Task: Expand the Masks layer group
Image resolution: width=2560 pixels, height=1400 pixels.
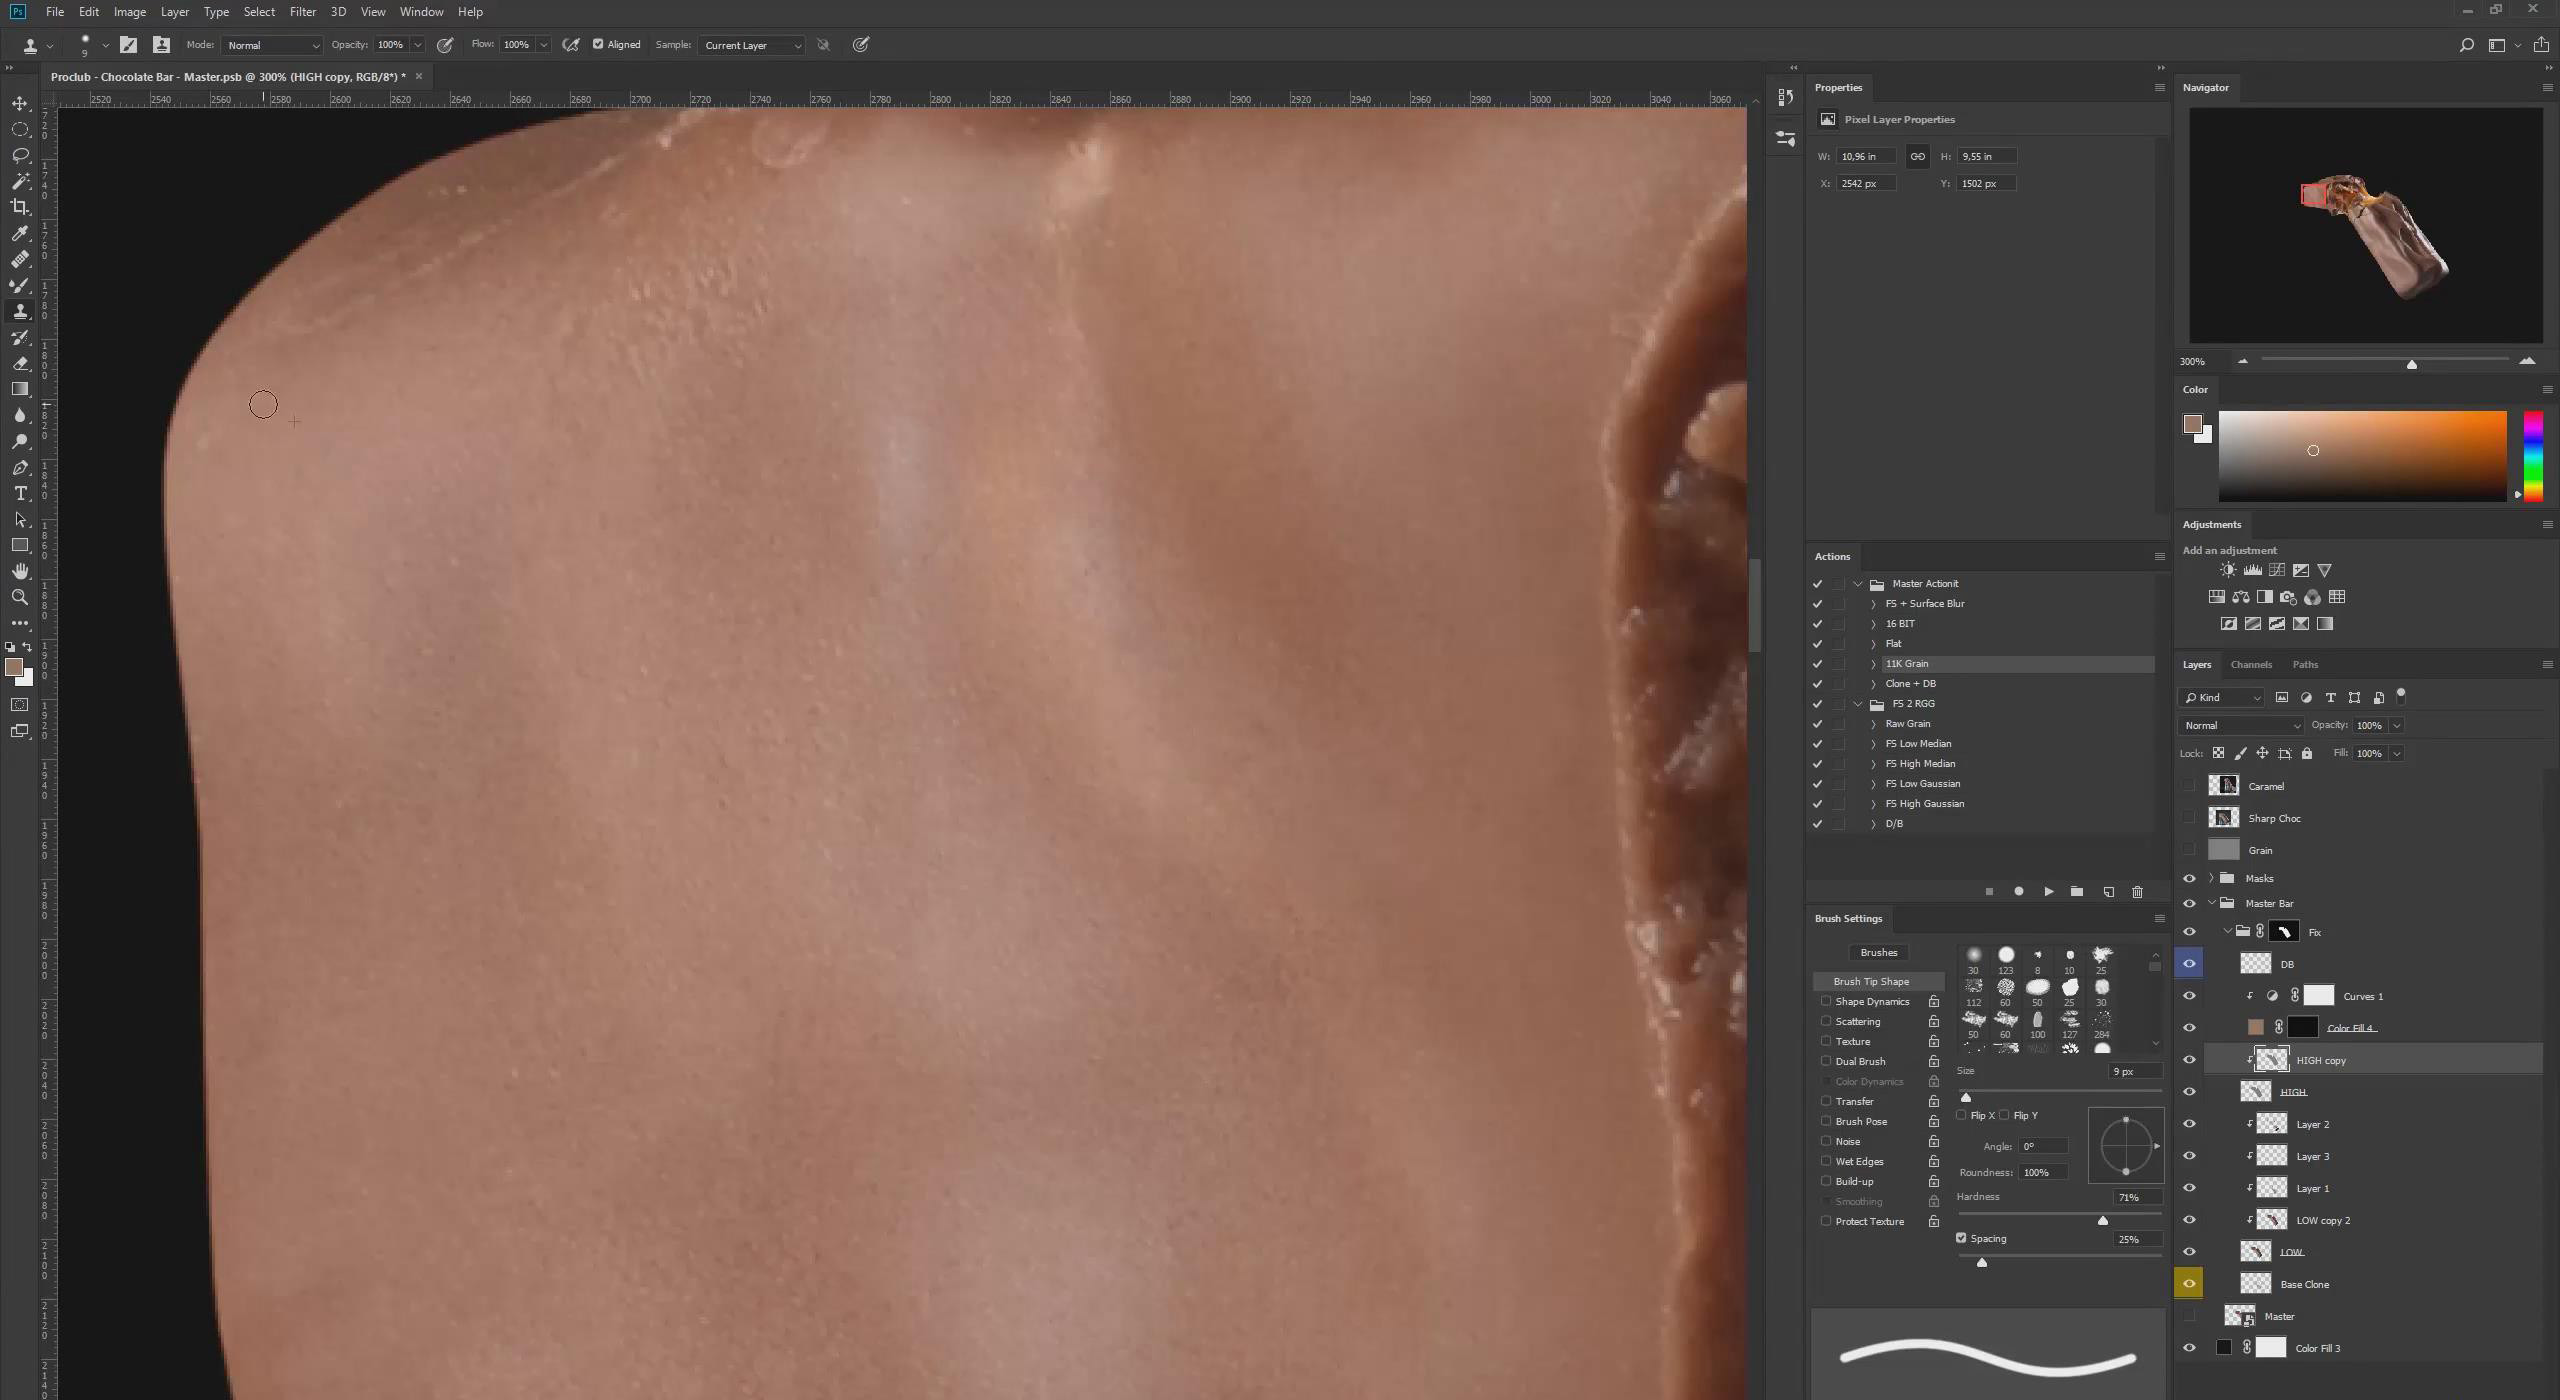Action: coord(2211,878)
